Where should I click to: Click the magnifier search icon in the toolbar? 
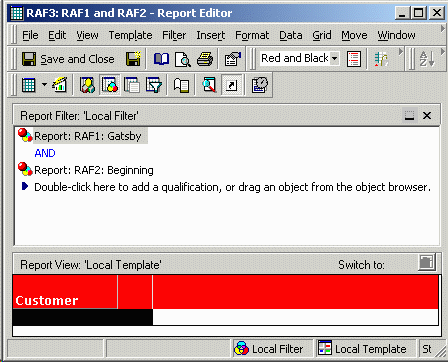tap(209, 85)
